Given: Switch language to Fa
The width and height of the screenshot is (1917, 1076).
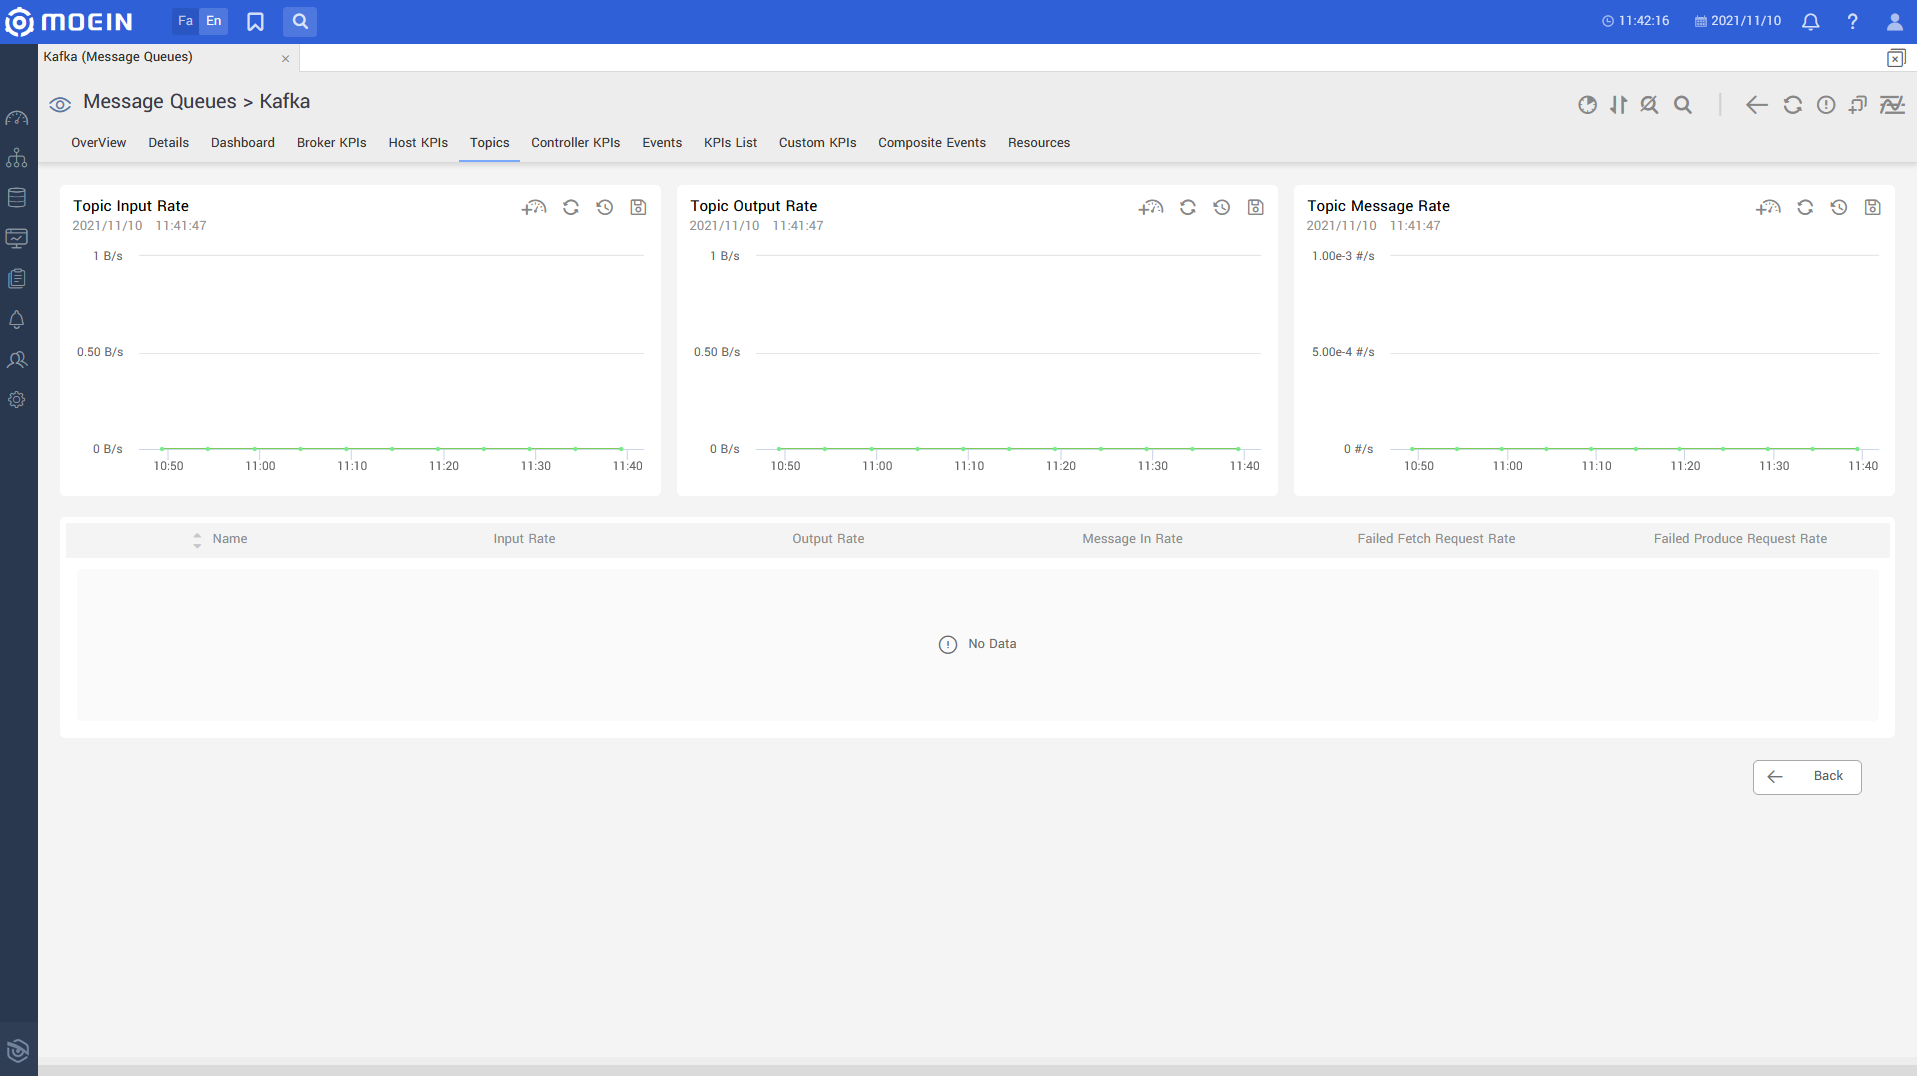Looking at the screenshot, I should click(x=185, y=21).
